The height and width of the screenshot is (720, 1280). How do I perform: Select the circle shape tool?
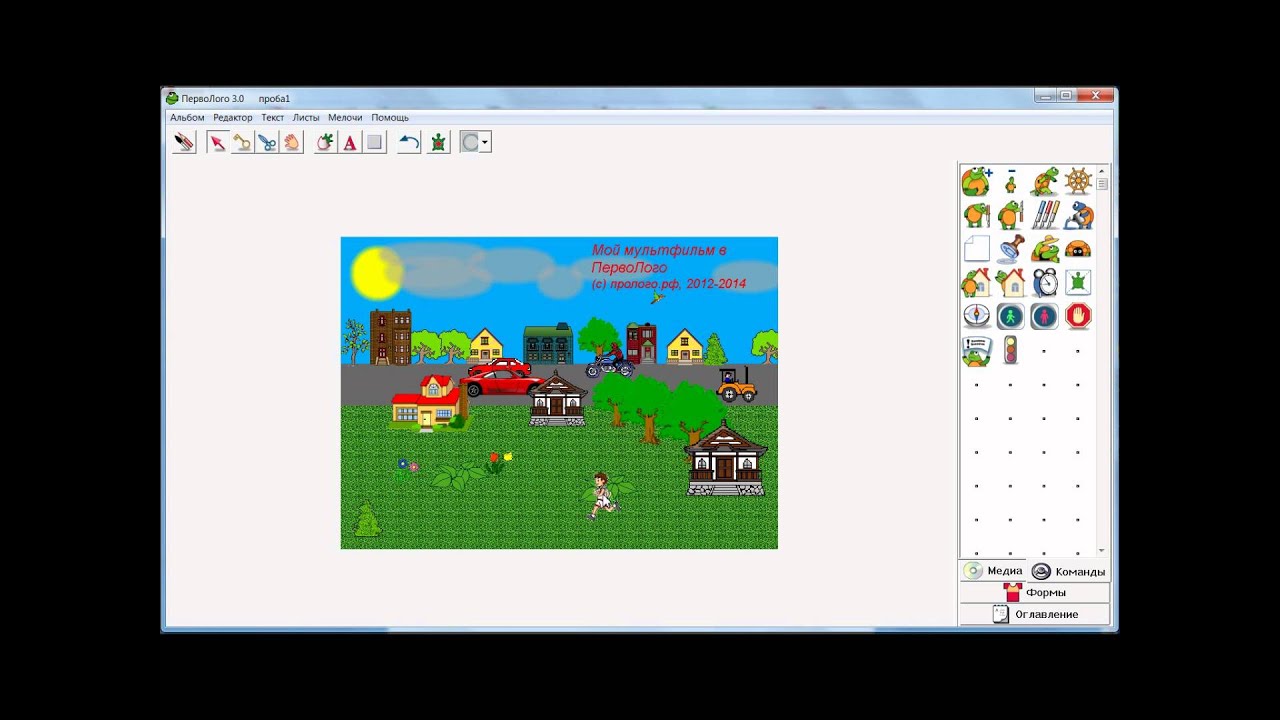[x=470, y=142]
